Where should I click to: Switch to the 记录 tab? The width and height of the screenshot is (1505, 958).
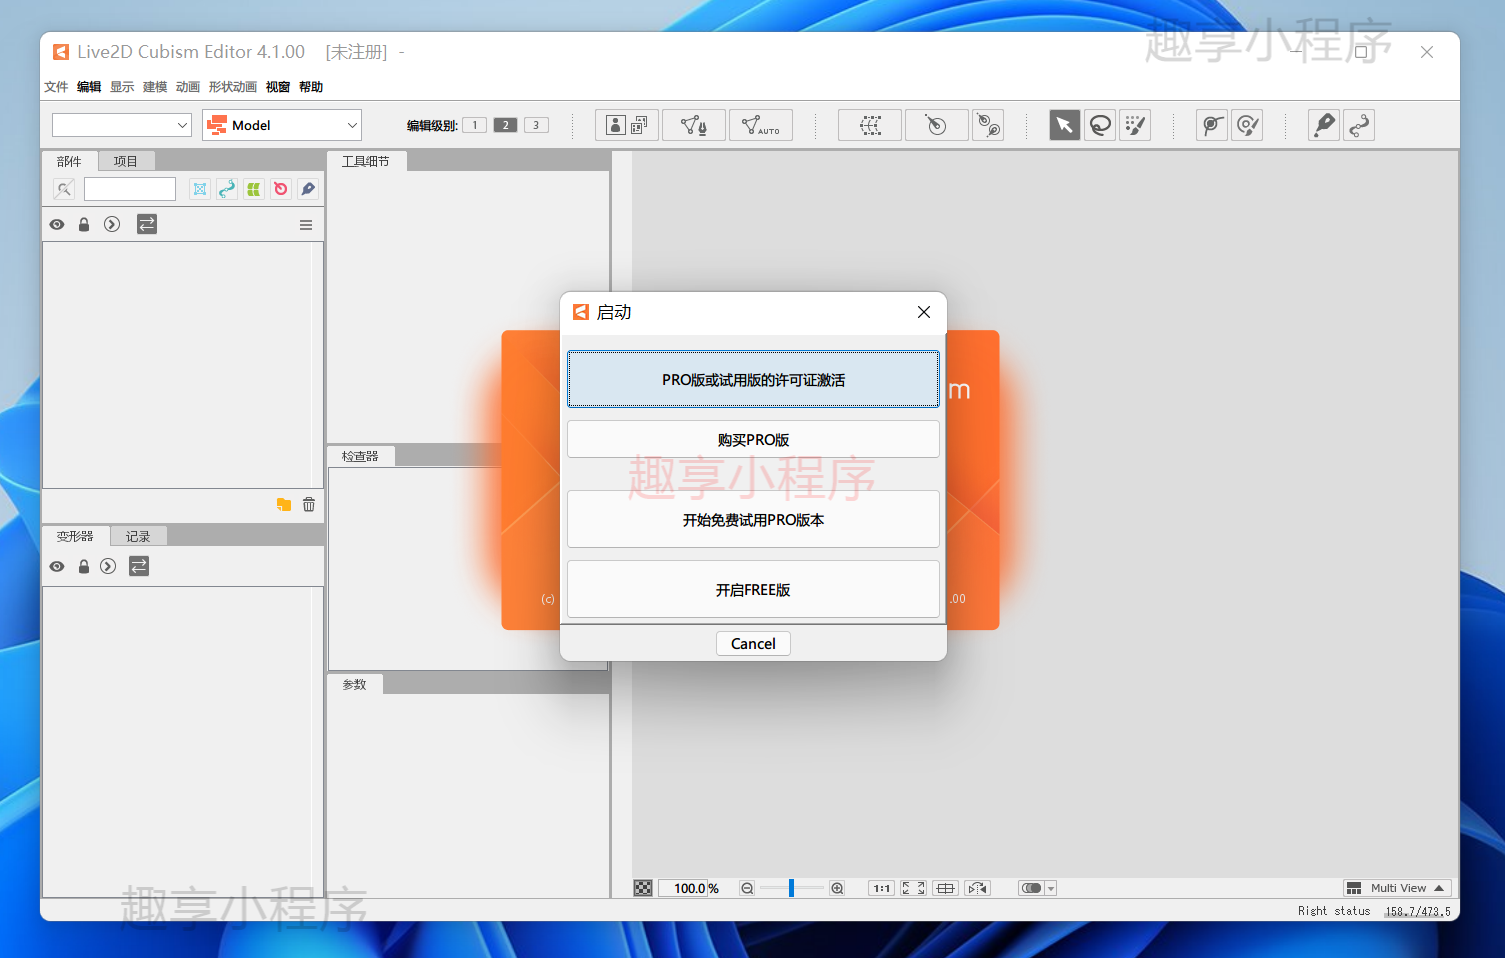(x=138, y=537)
